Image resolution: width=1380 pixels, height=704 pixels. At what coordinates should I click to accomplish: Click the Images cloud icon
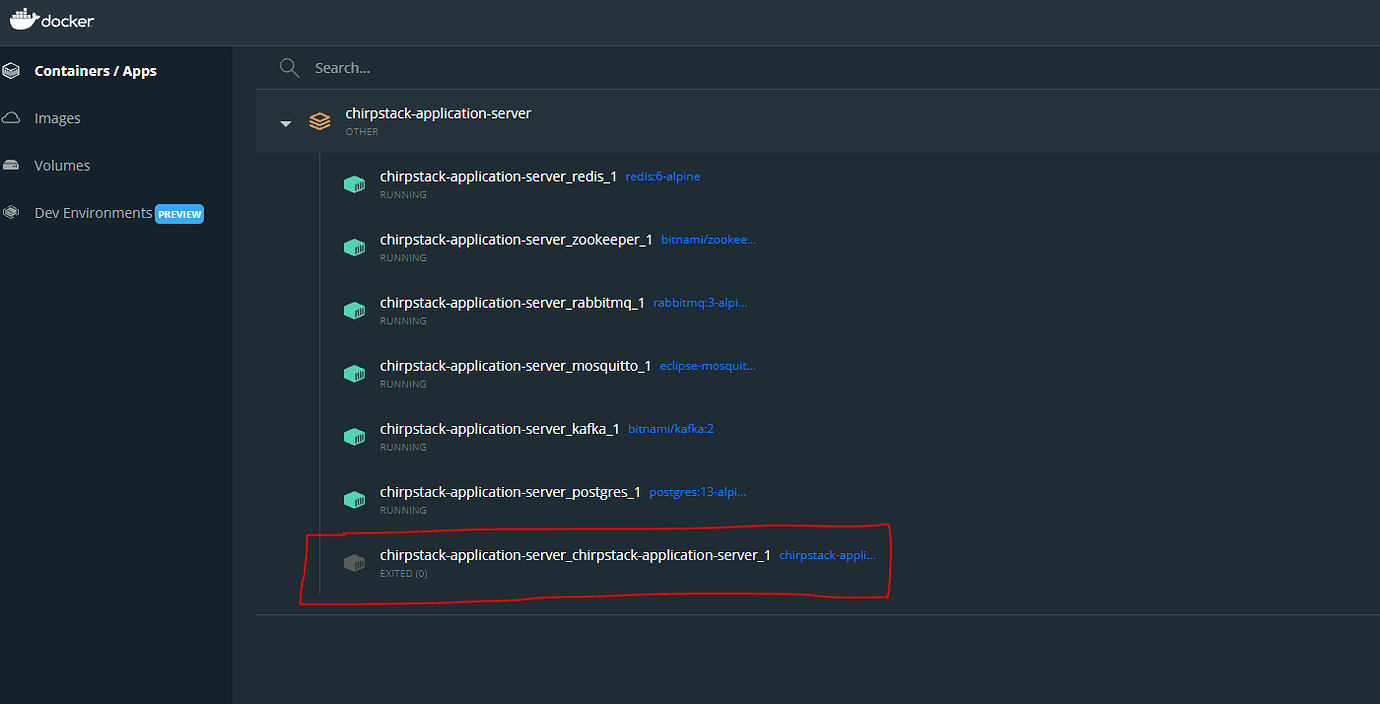tap(12, 118)
